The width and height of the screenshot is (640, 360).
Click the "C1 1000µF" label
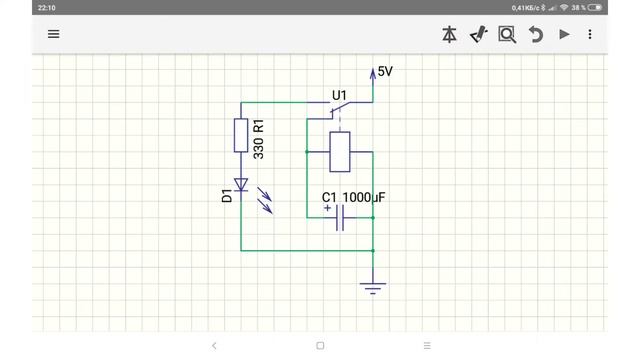pos(353,198)
